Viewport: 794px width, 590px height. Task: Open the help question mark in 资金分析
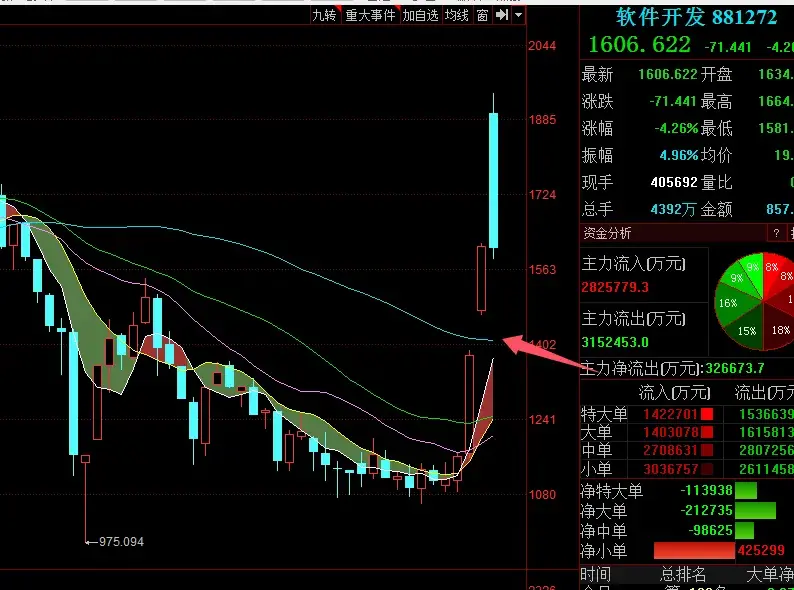click(775, 233)
